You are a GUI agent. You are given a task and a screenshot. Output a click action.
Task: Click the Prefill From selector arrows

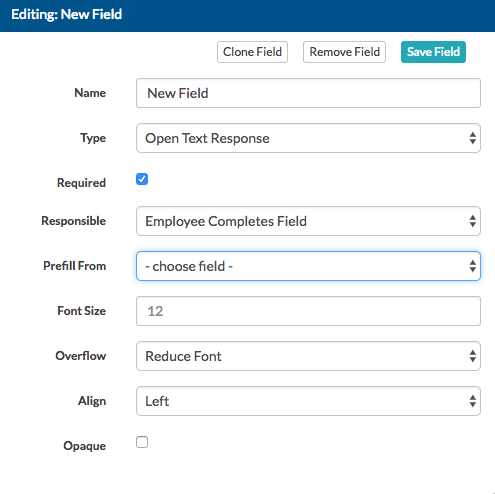tap(472, 266)
